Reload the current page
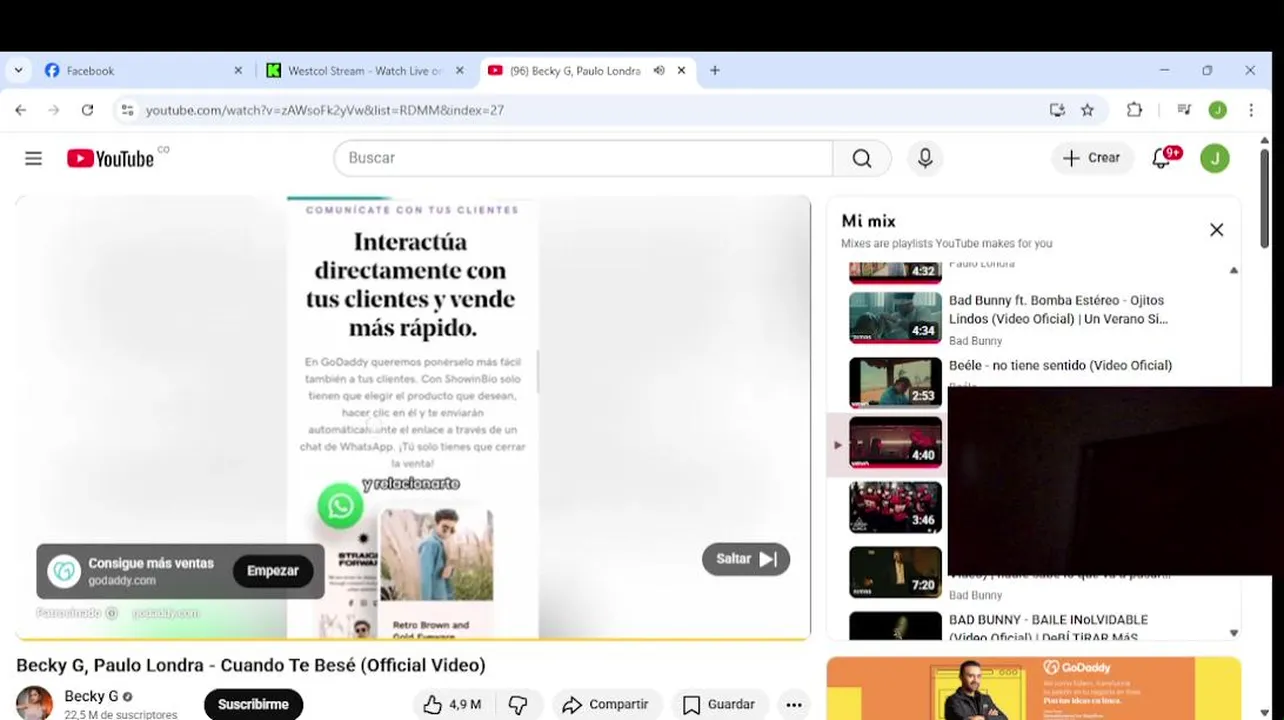1284x720 pixels. point(87,110)
